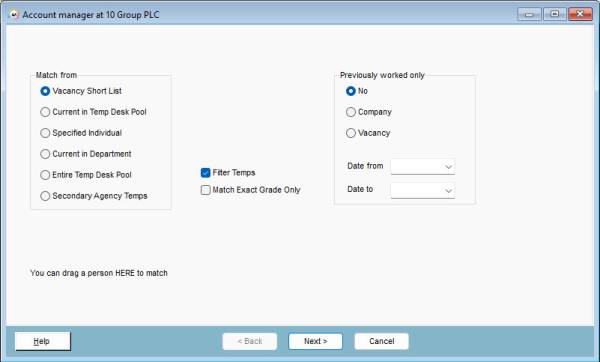
Task: Cancel the matching wizard
Action: coord(382,341)
